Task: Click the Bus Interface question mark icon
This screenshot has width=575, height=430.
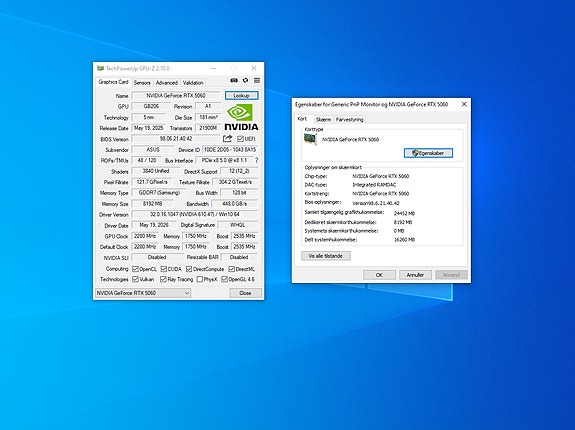Action: pyautogui.click(x=257, y=160)
